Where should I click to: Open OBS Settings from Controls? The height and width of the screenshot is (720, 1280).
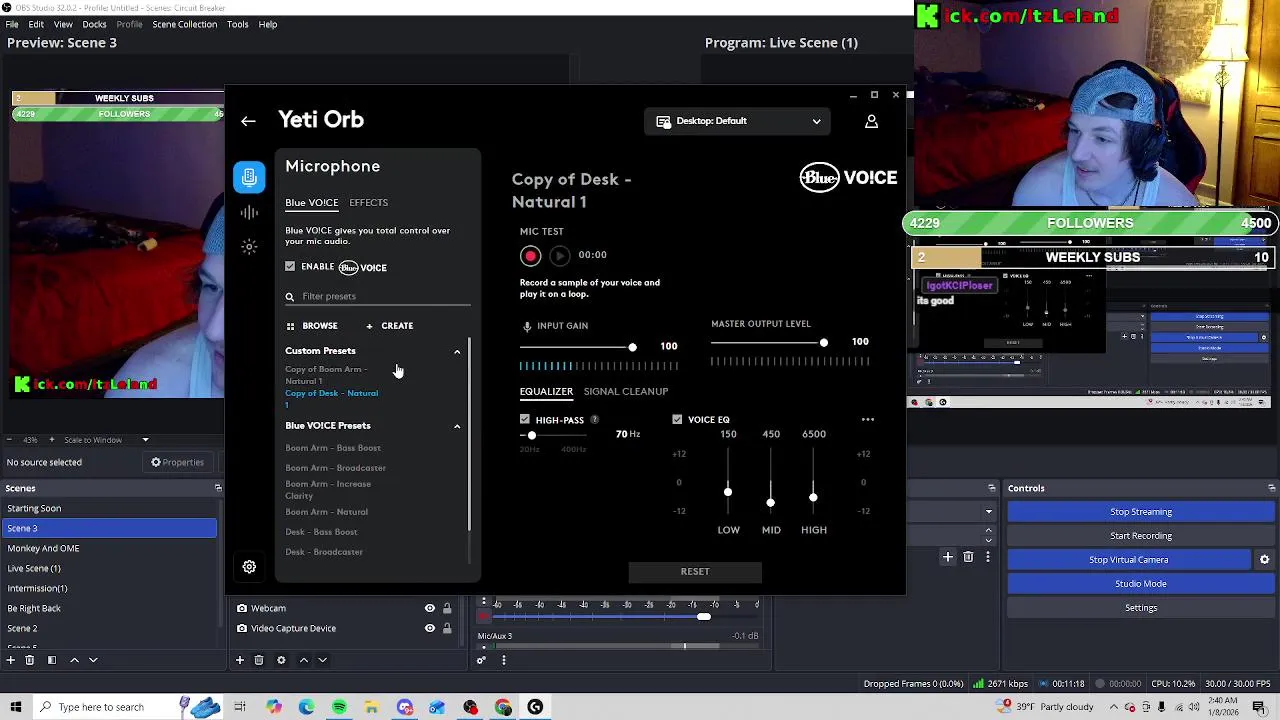click(1141, 608)
